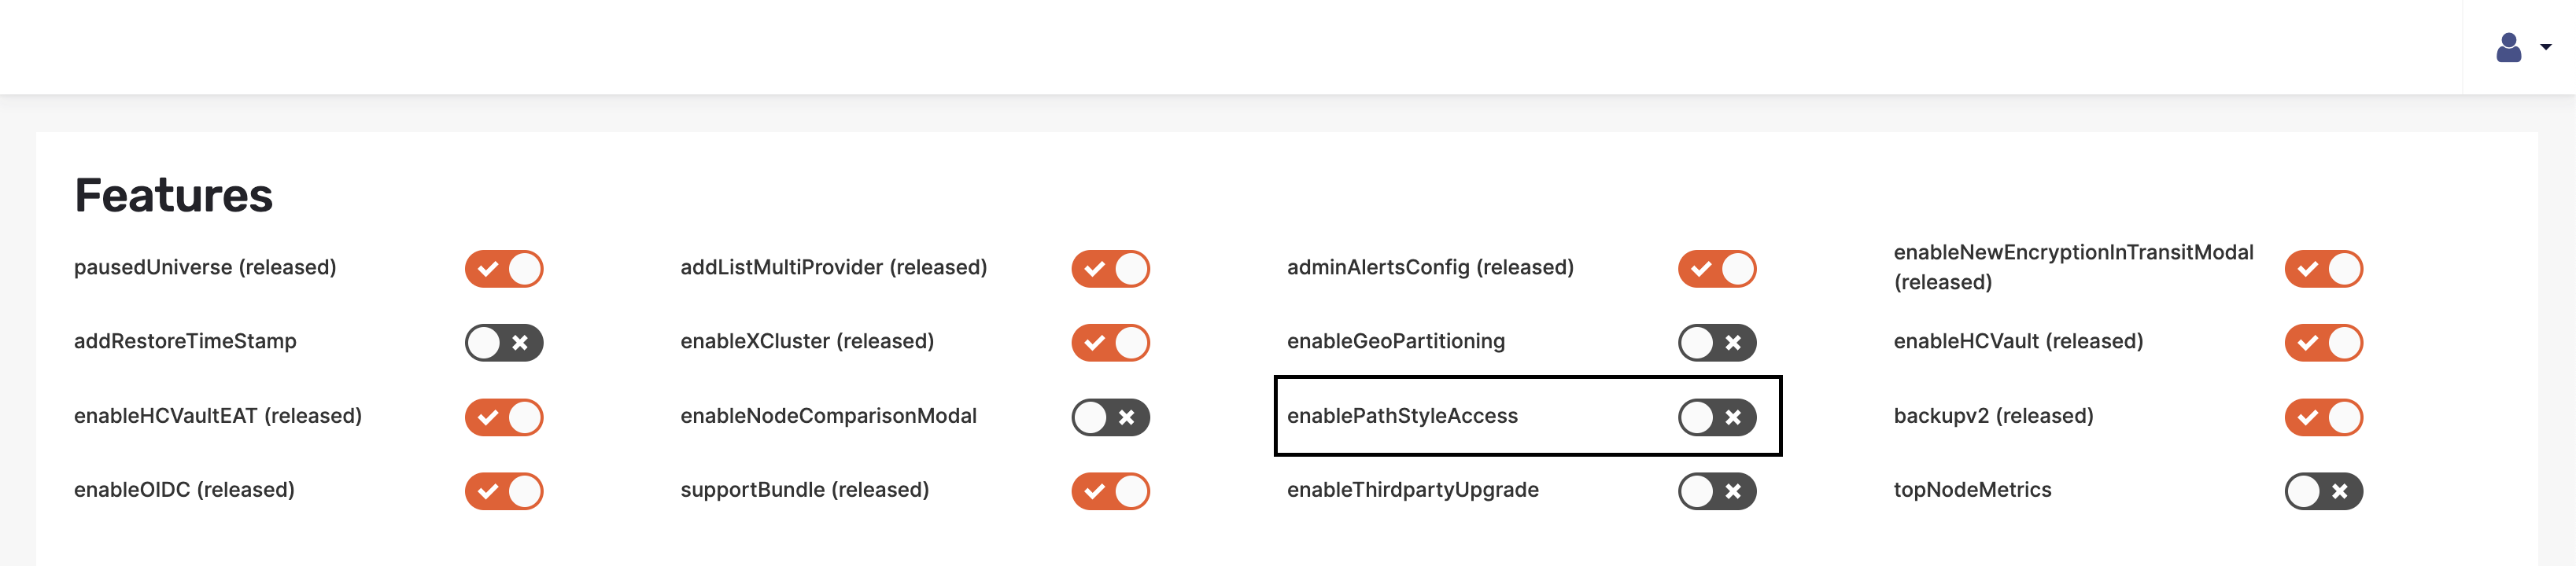This screenshot has width=2576, height=566.
Task: Click the enablePathStyleAccess feature label
Action: click(1402, 416)
